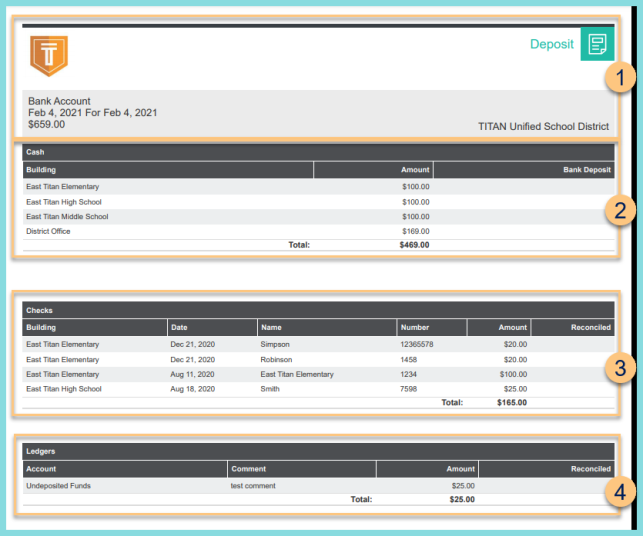Click the Account column header
This screenshot has width=643, height=536.
[x=125, y=469]
